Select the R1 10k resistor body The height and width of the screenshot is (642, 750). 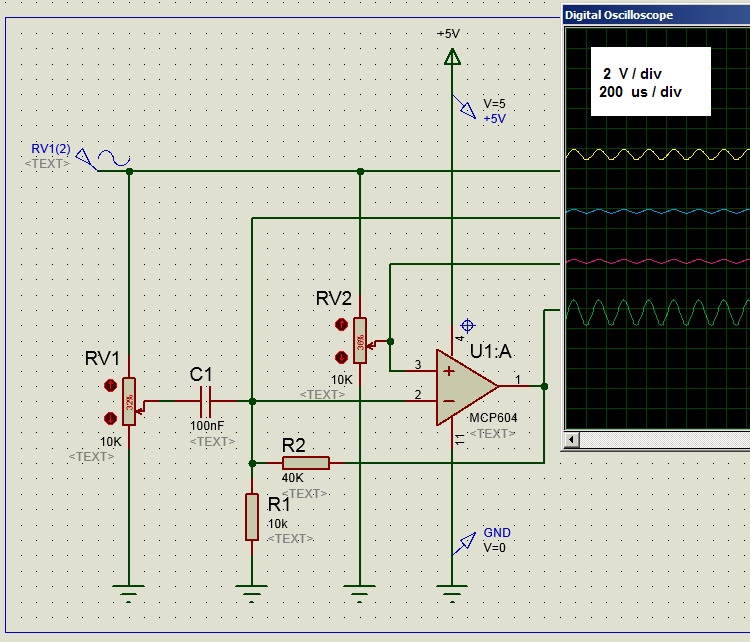tap(252, 517)
